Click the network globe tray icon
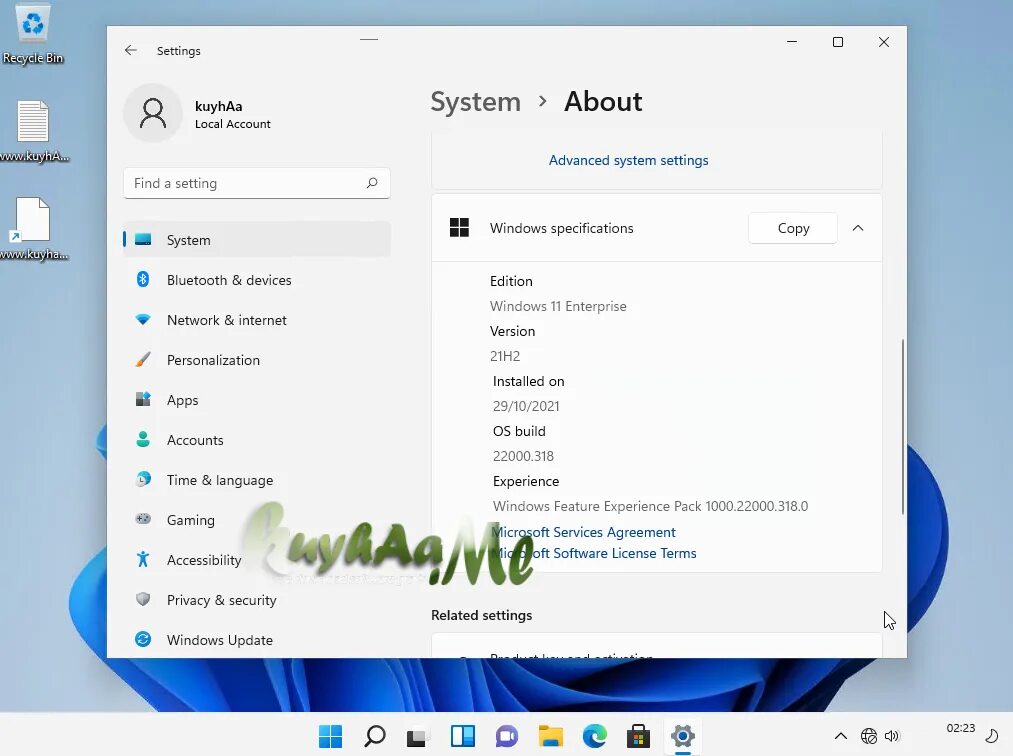This screenshot has height=756, width=1013. 869,735
